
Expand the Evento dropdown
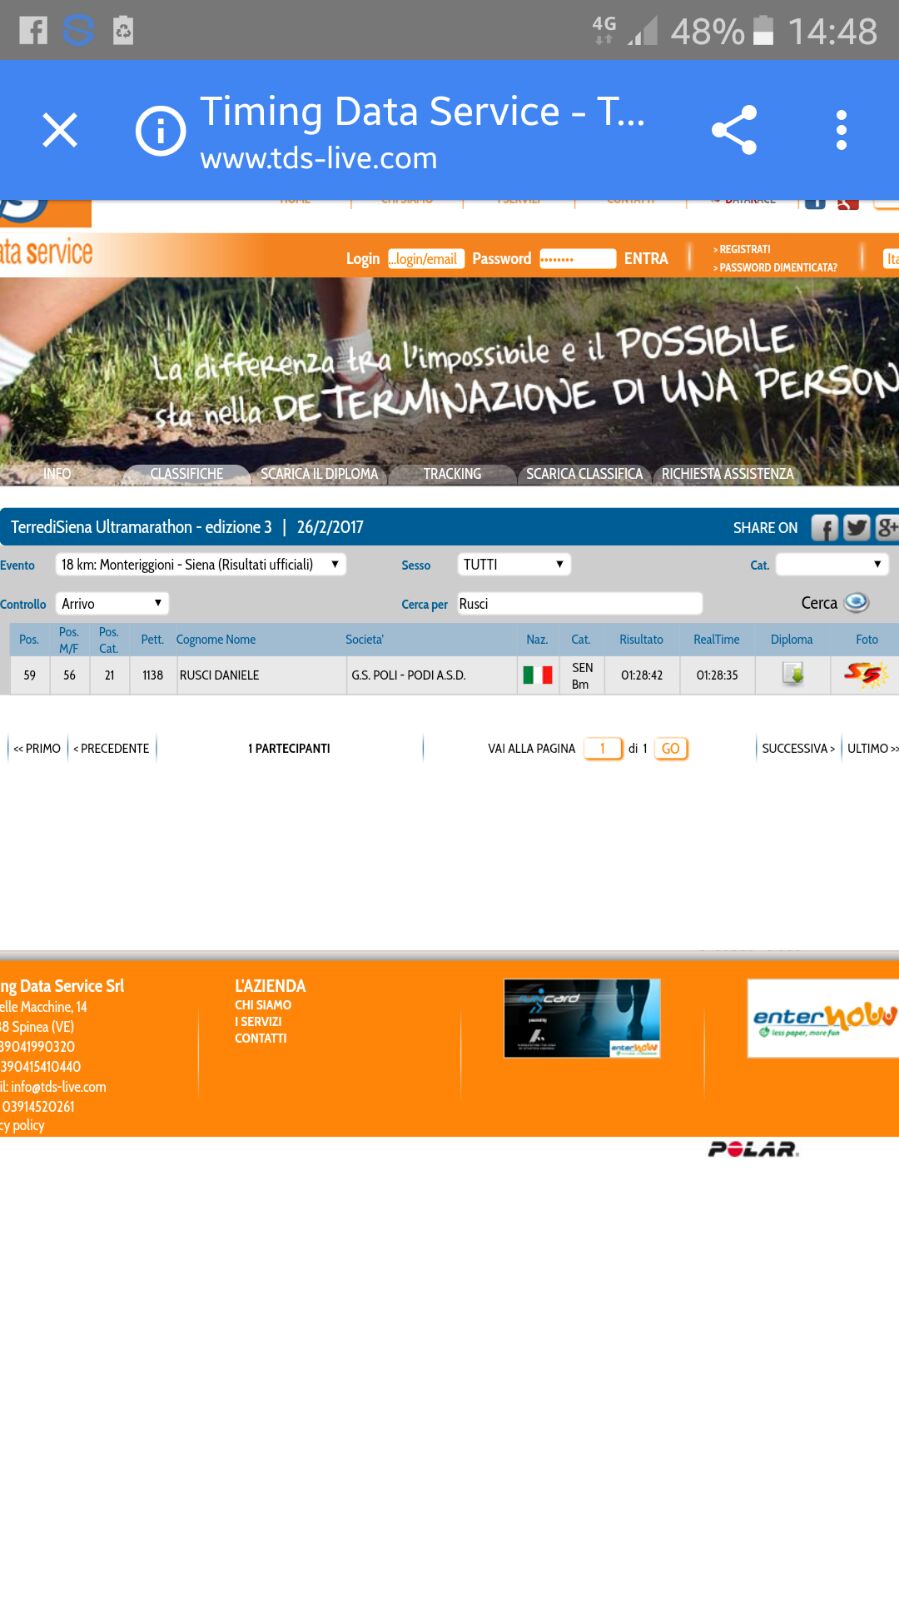(x=201, y=565)
